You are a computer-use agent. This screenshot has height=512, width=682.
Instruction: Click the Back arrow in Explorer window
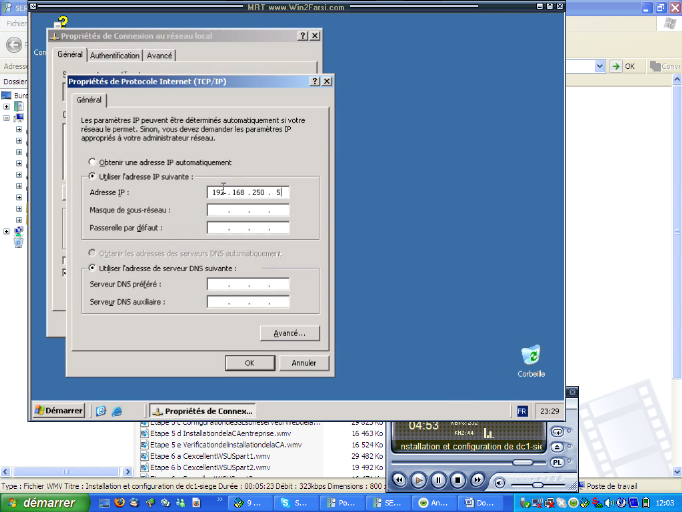[x=14, y=44]
